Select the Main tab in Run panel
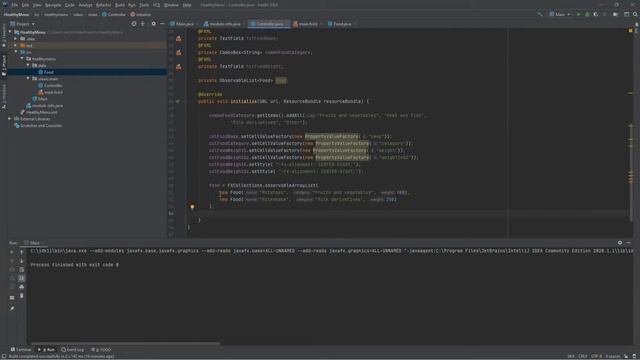Viewport: 640px width, 360px height. pos(33,242)
